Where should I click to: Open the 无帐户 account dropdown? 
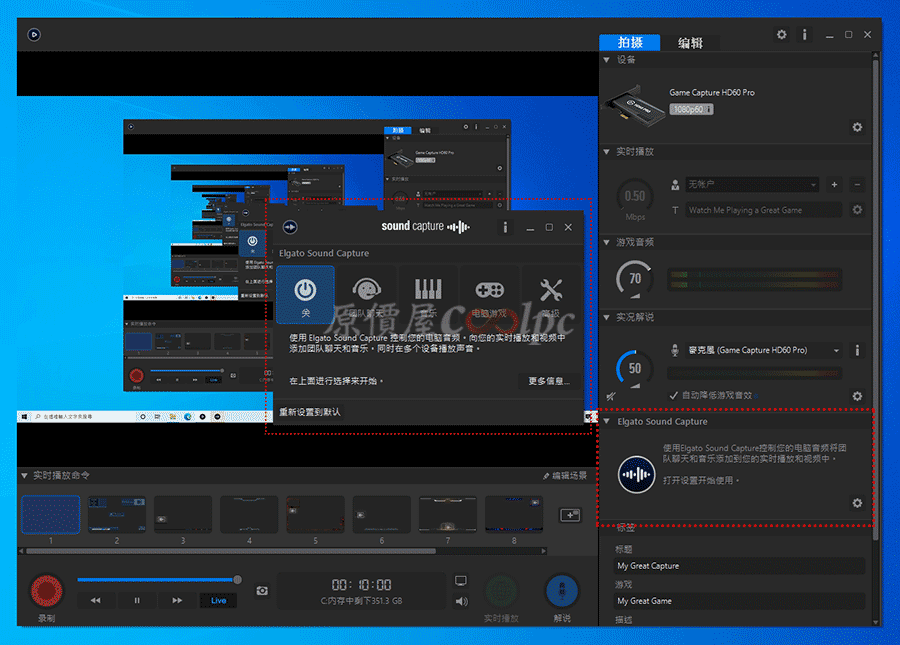click(752, 184)
